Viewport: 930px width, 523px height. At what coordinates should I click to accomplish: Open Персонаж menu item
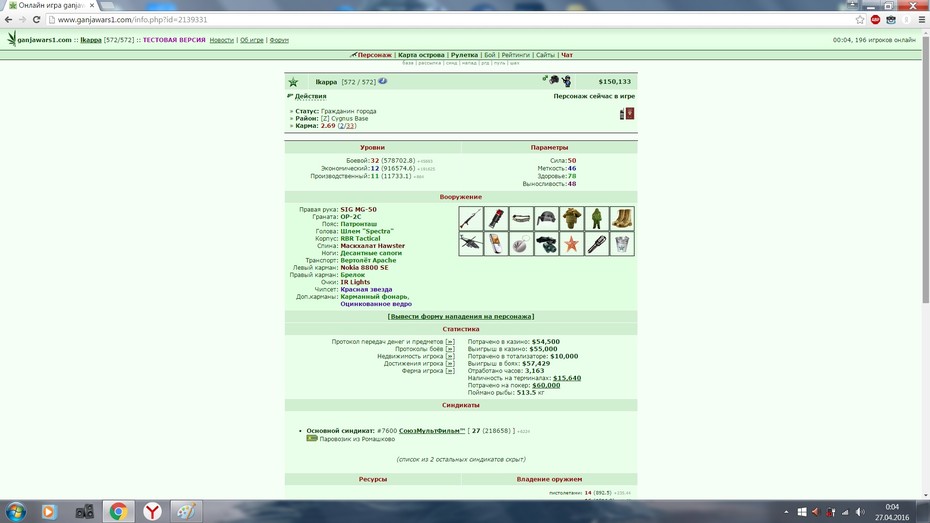point(374,55)
